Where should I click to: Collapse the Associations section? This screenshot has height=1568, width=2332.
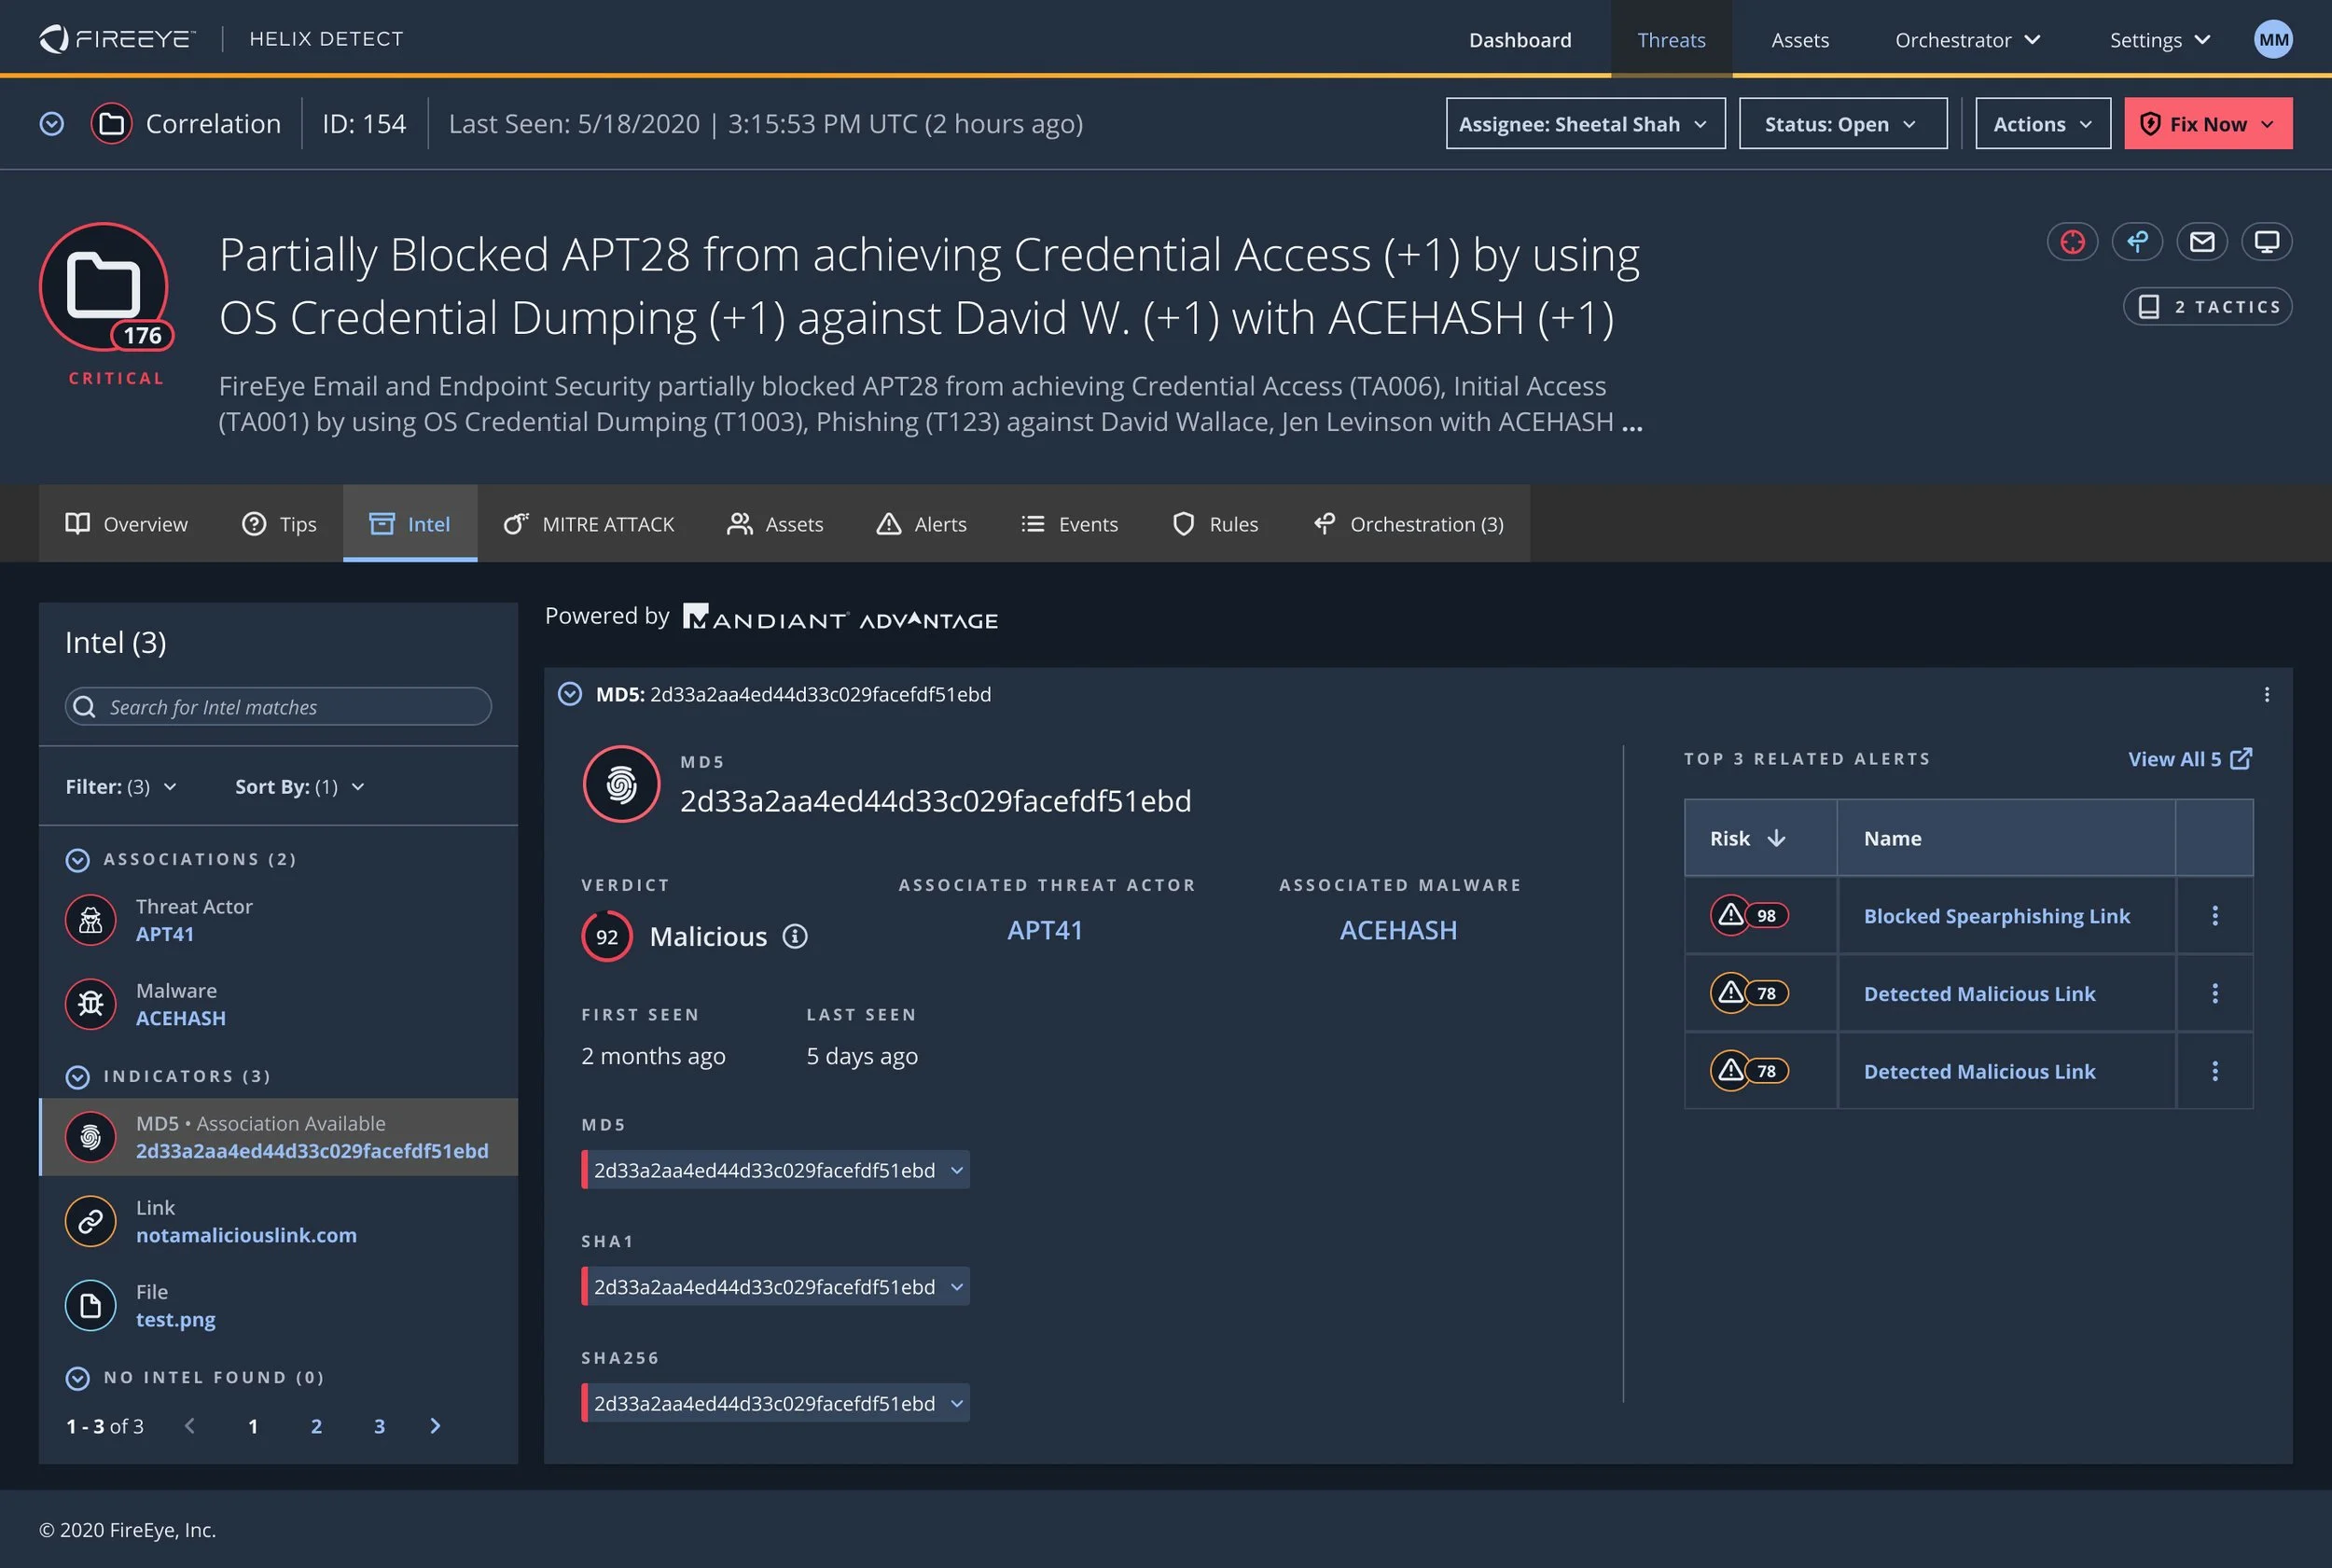click(x=78, y=860)
